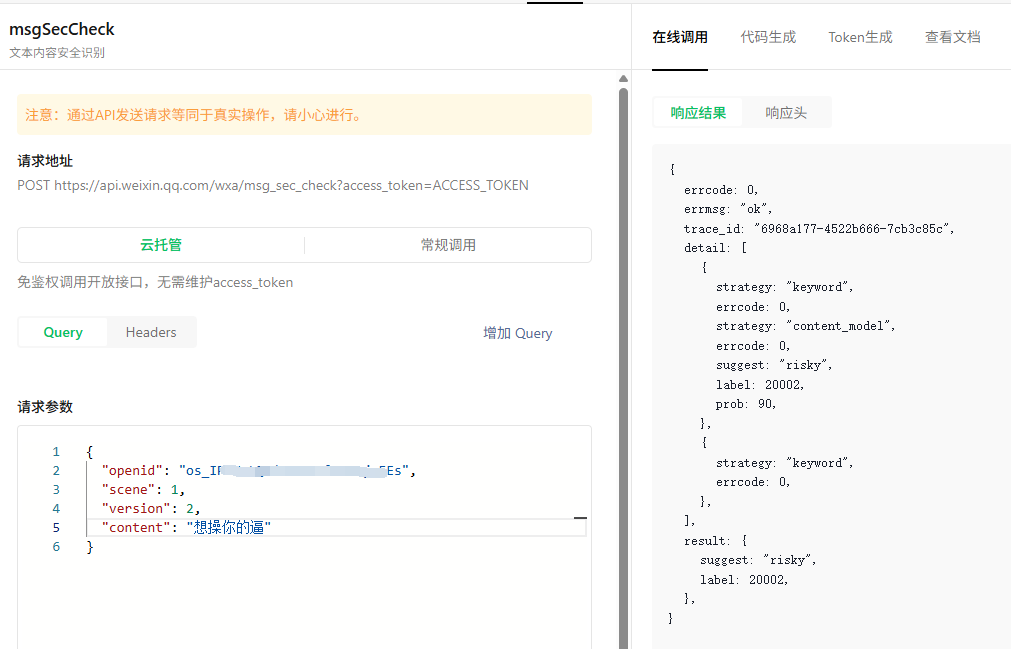1011x649 pixels.
Task: Click the 增加 Query button
Action: click(518, 334)
